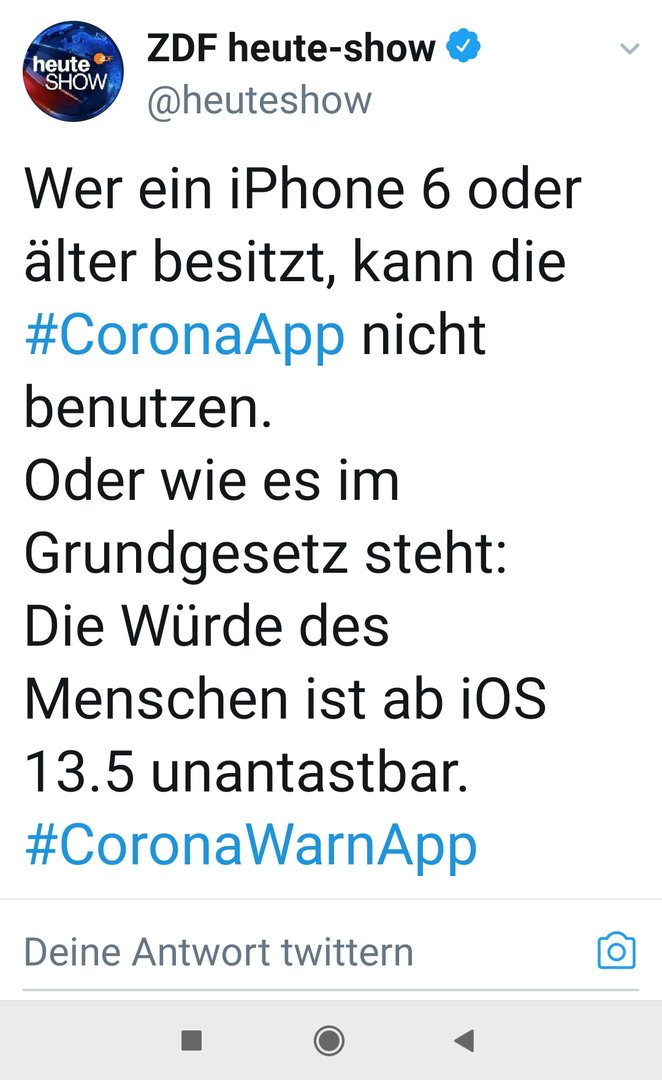Click the word 'unantastbar.' in the tweet
The image size is (662, 1080).
309,772
